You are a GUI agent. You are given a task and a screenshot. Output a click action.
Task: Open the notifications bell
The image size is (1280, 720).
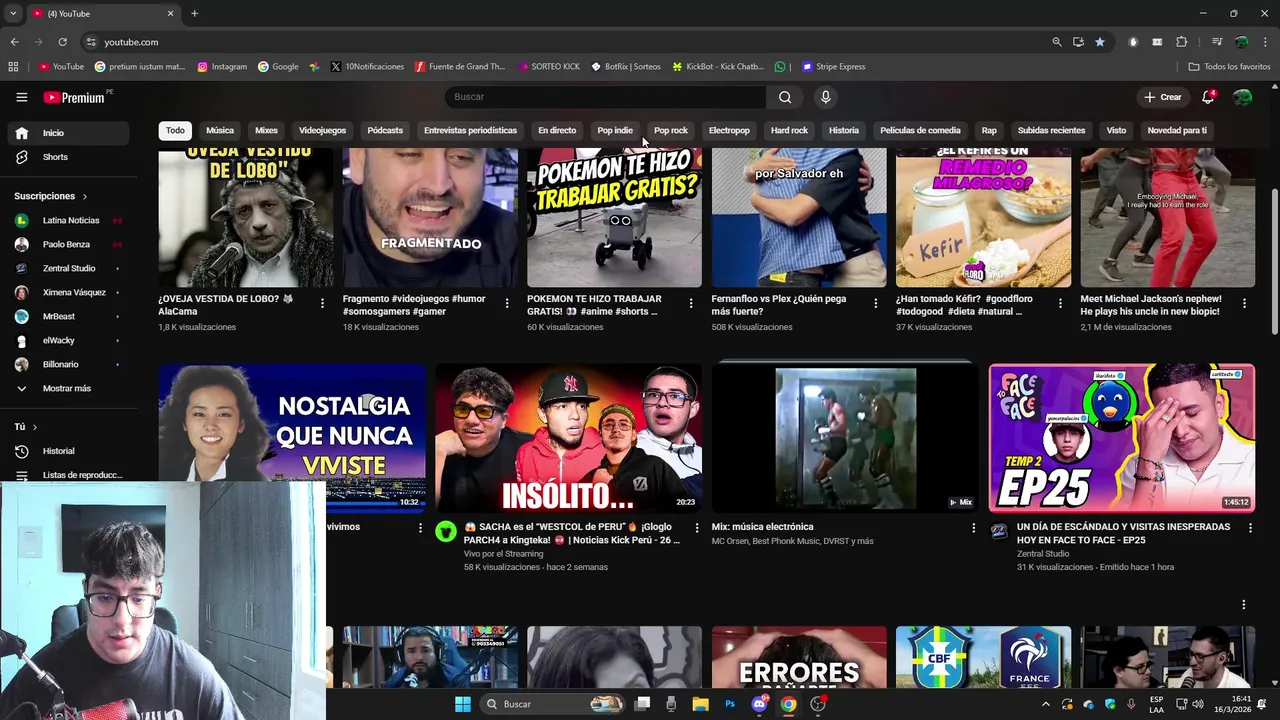point(1208,97)
